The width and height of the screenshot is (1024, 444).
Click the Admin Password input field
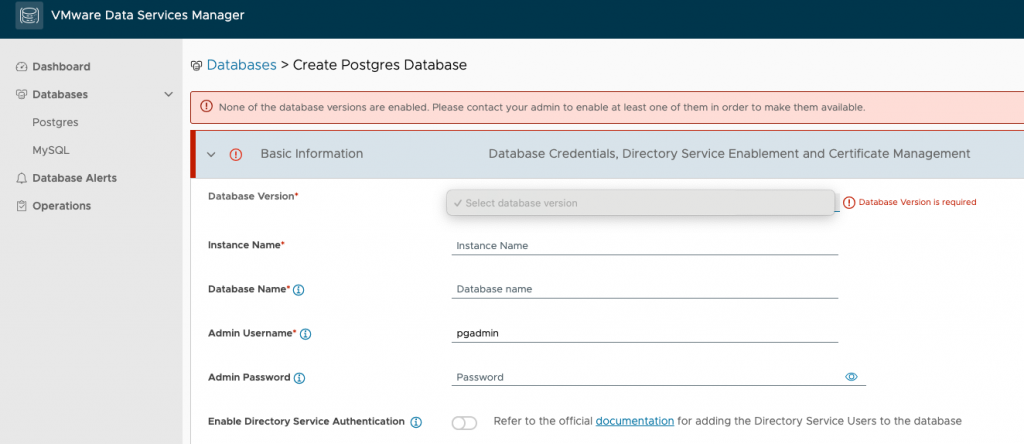click(647, 377)
